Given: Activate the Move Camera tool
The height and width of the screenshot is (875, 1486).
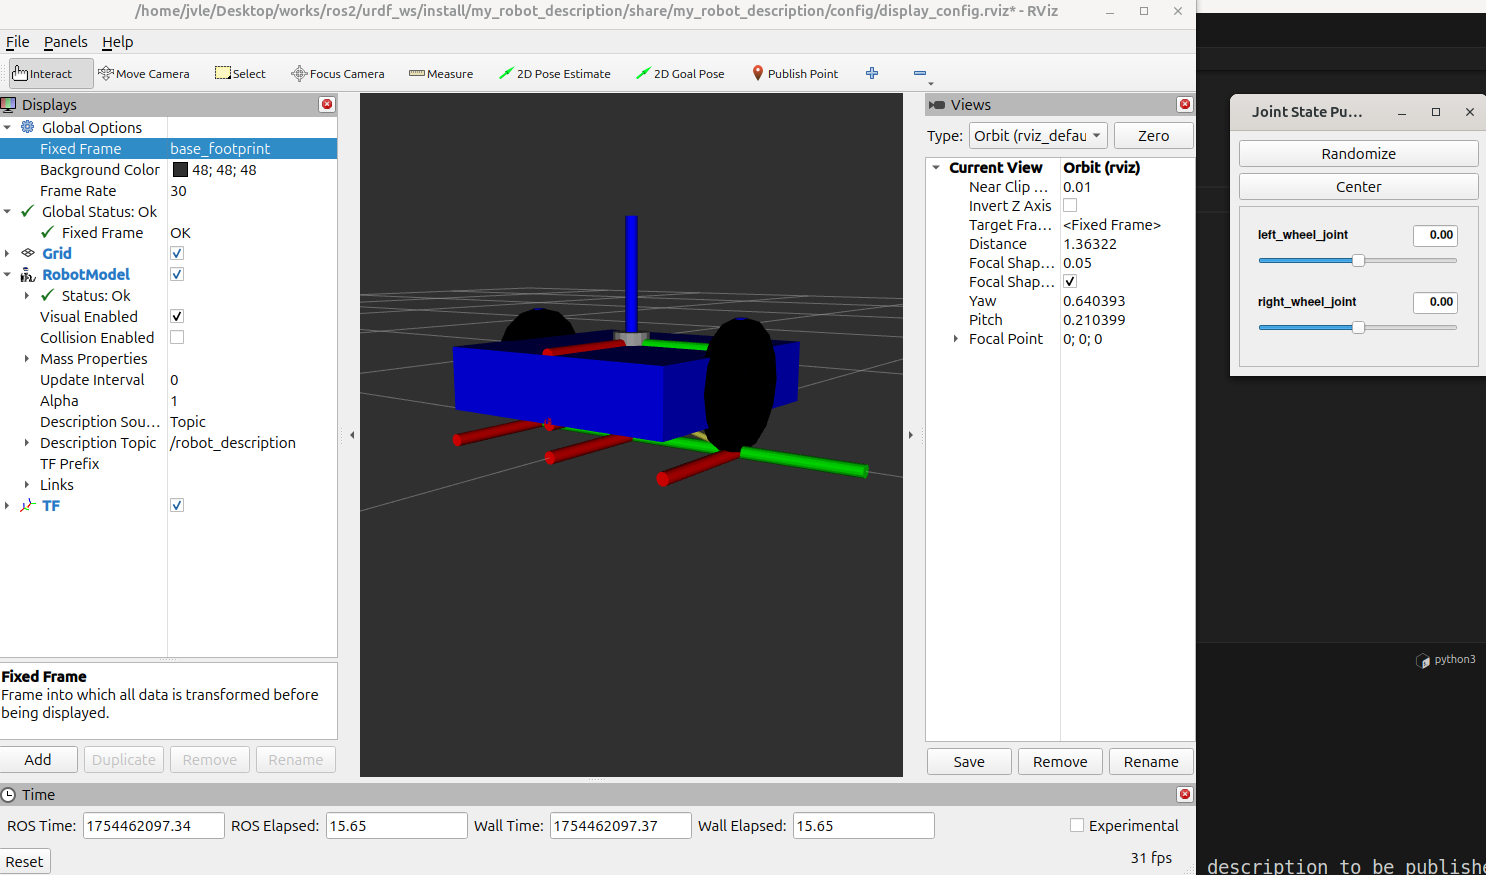Looking at the screenshot, I should (144, 74).
